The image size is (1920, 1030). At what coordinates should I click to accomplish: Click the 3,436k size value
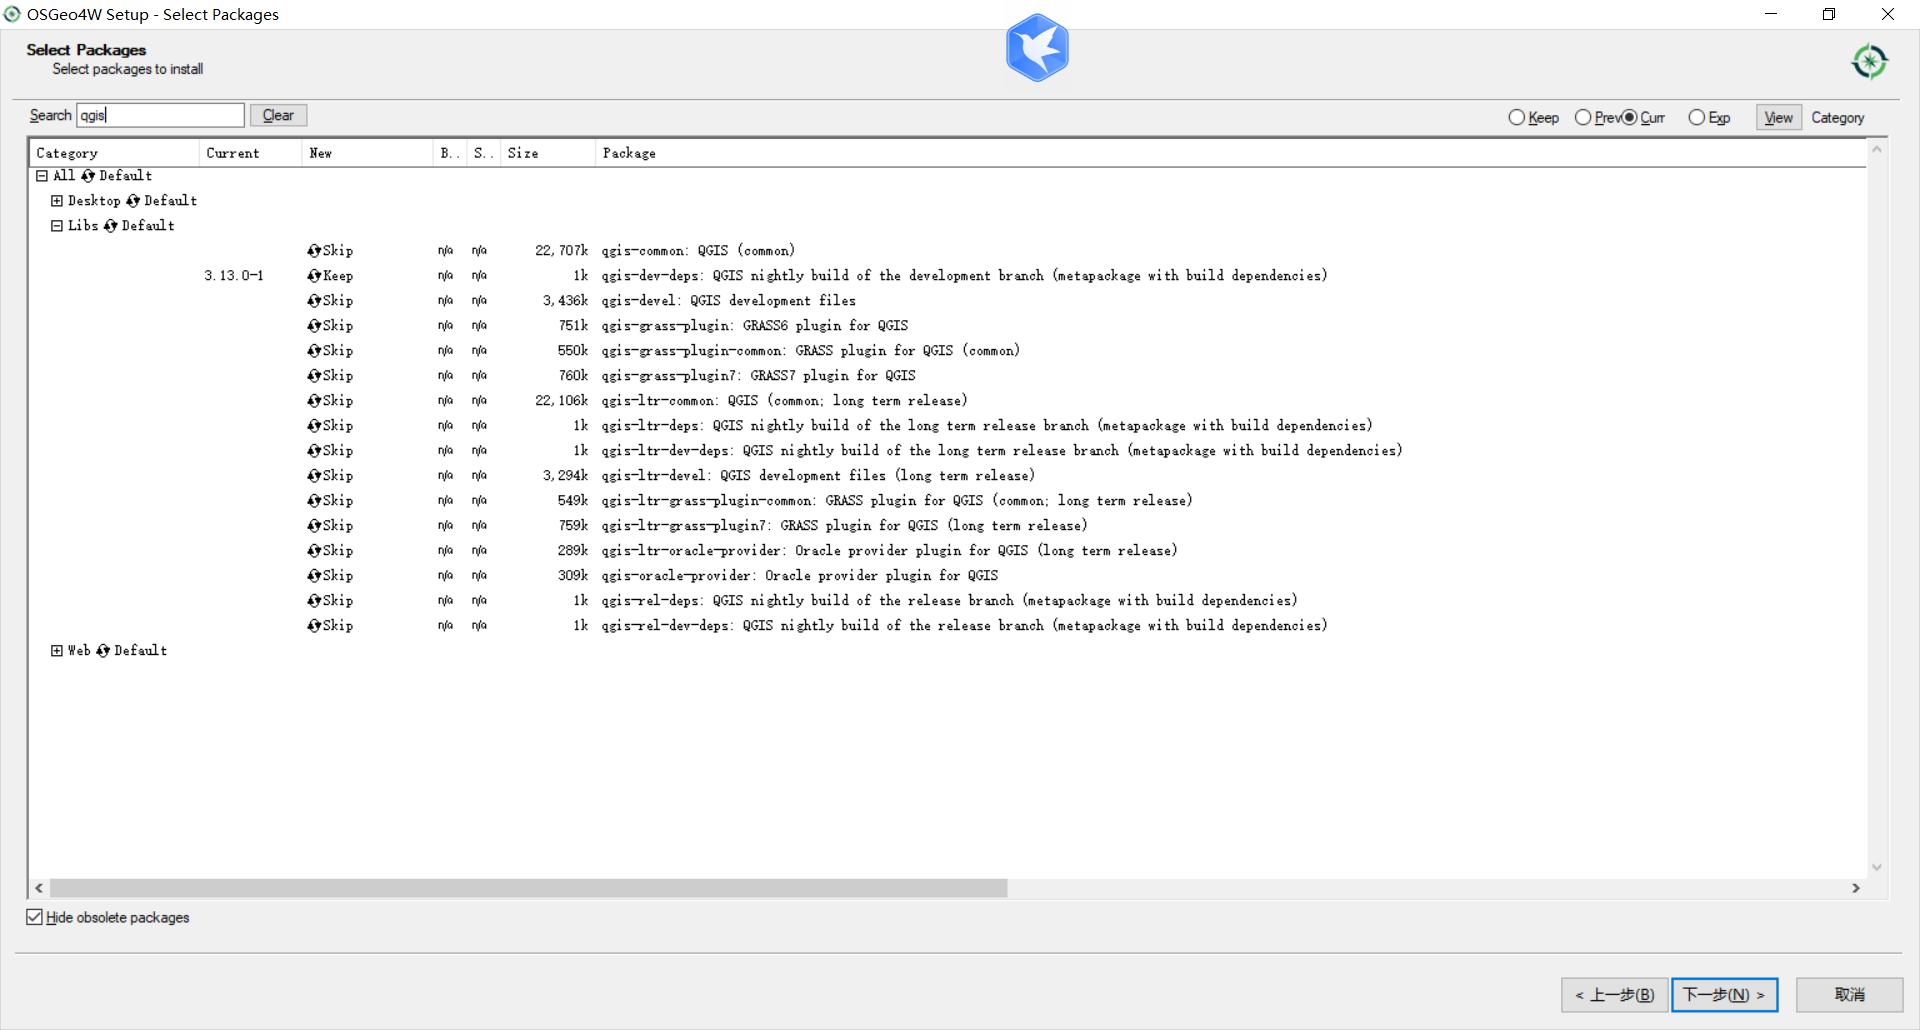(x=565, y=301)
